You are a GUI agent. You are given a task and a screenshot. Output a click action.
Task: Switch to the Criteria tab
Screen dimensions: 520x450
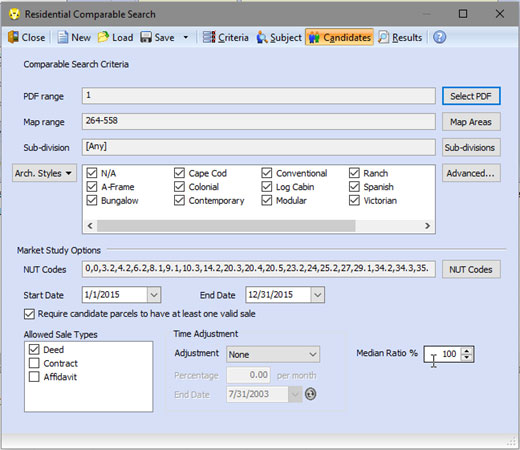[225, 37]
